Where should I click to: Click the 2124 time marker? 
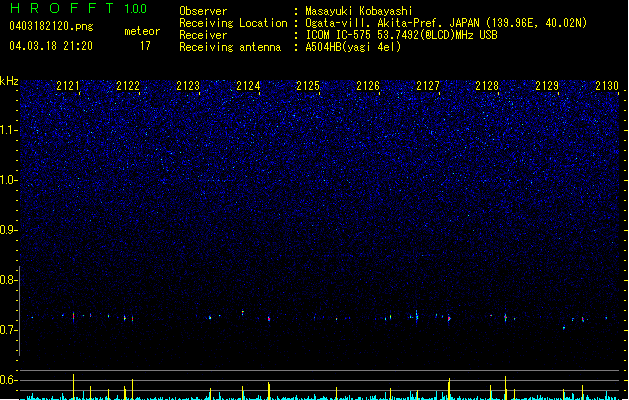pyautogui.click(x=248, y=86)
